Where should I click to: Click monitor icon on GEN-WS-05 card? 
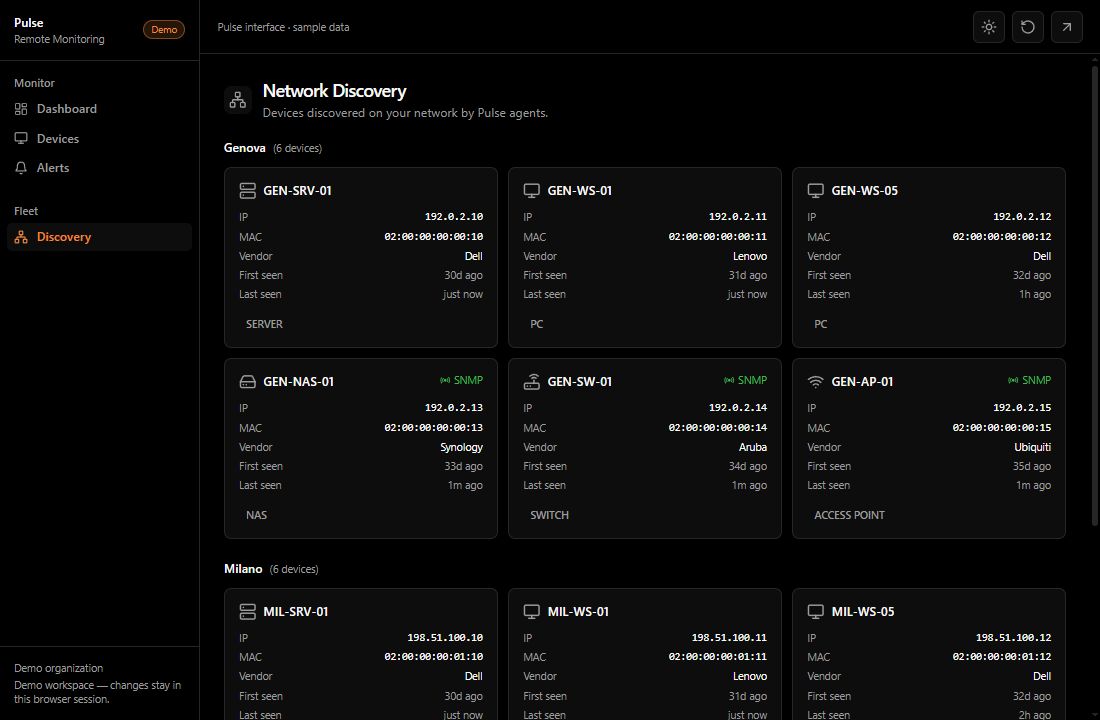pyautogui.click(x=815, y=190)
